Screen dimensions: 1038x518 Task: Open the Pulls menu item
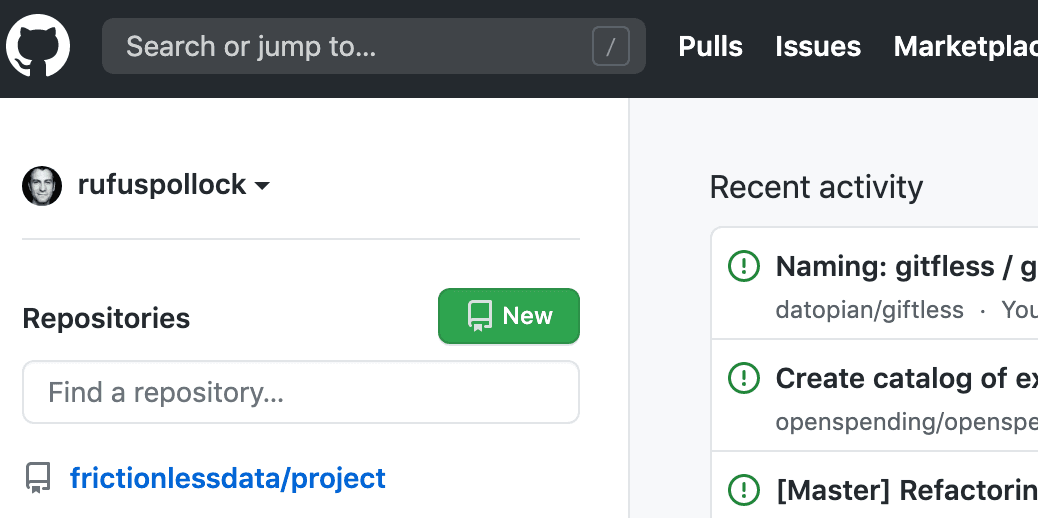pyautogui.click(x=710, y=46)
